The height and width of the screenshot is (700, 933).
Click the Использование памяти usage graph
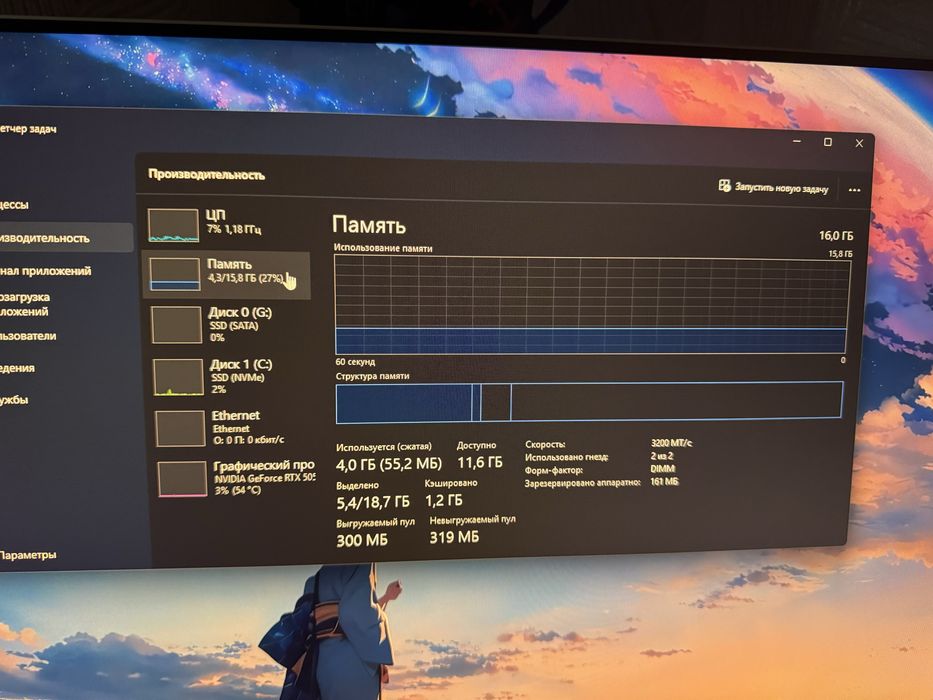pyautogui.click(x=591, y=304)
